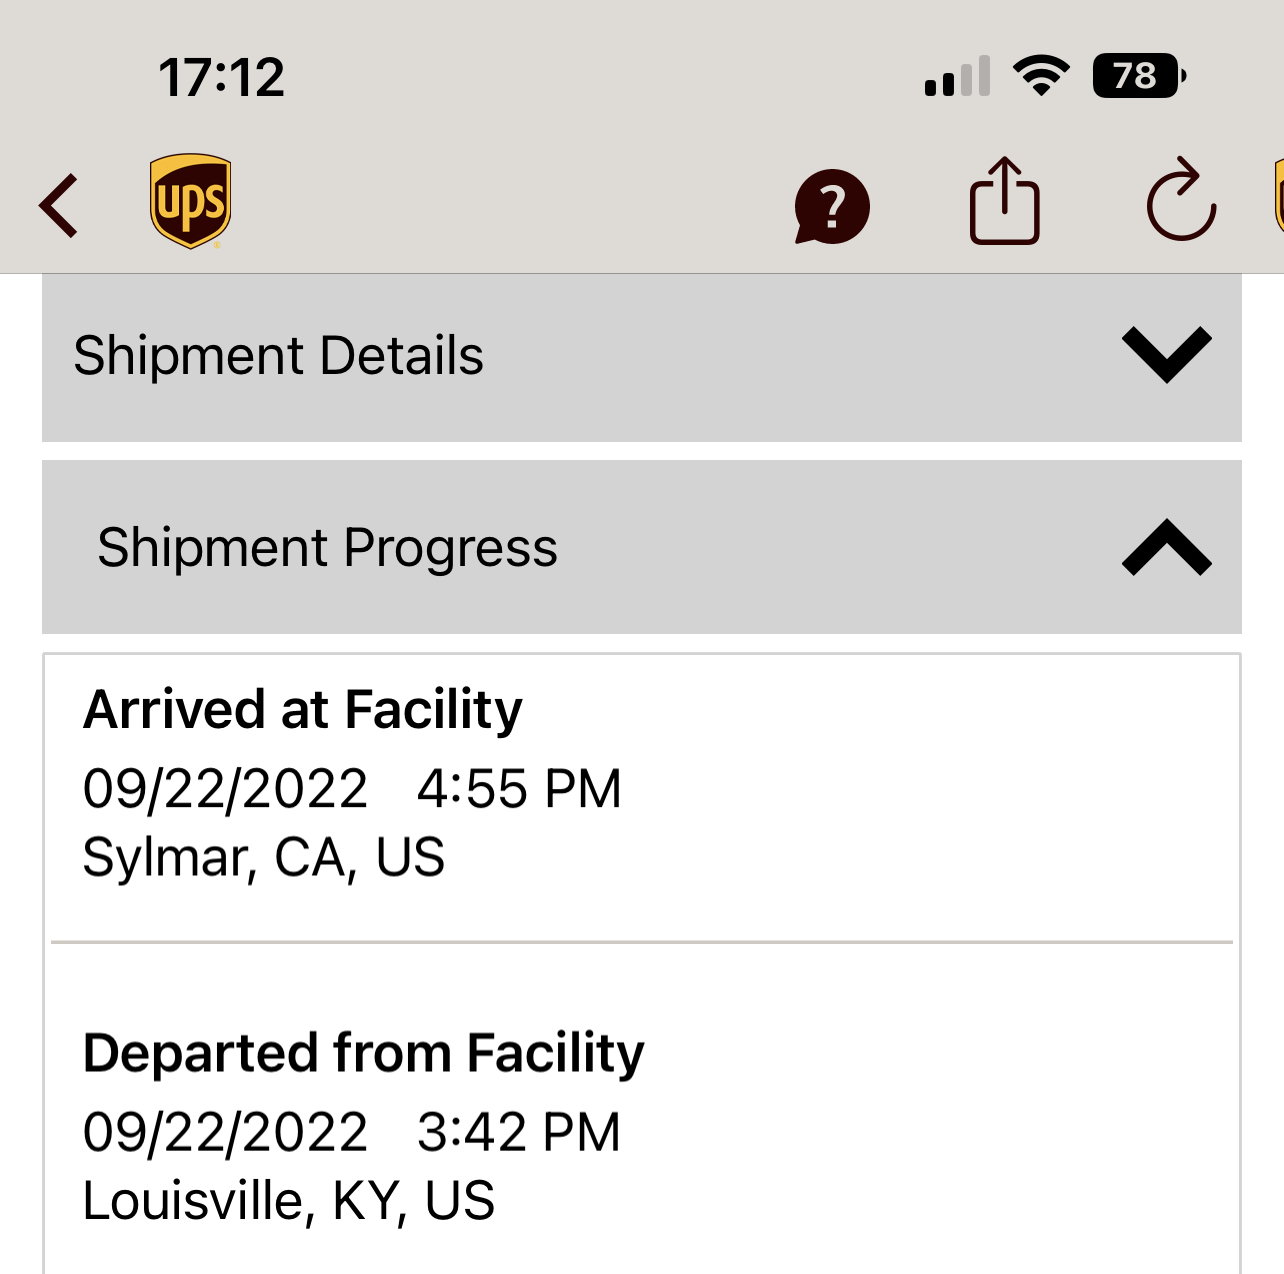Screen dimensions: 1284x1274
Task: Tap the cellular signal bars
Action: click(x=957, y=77)
